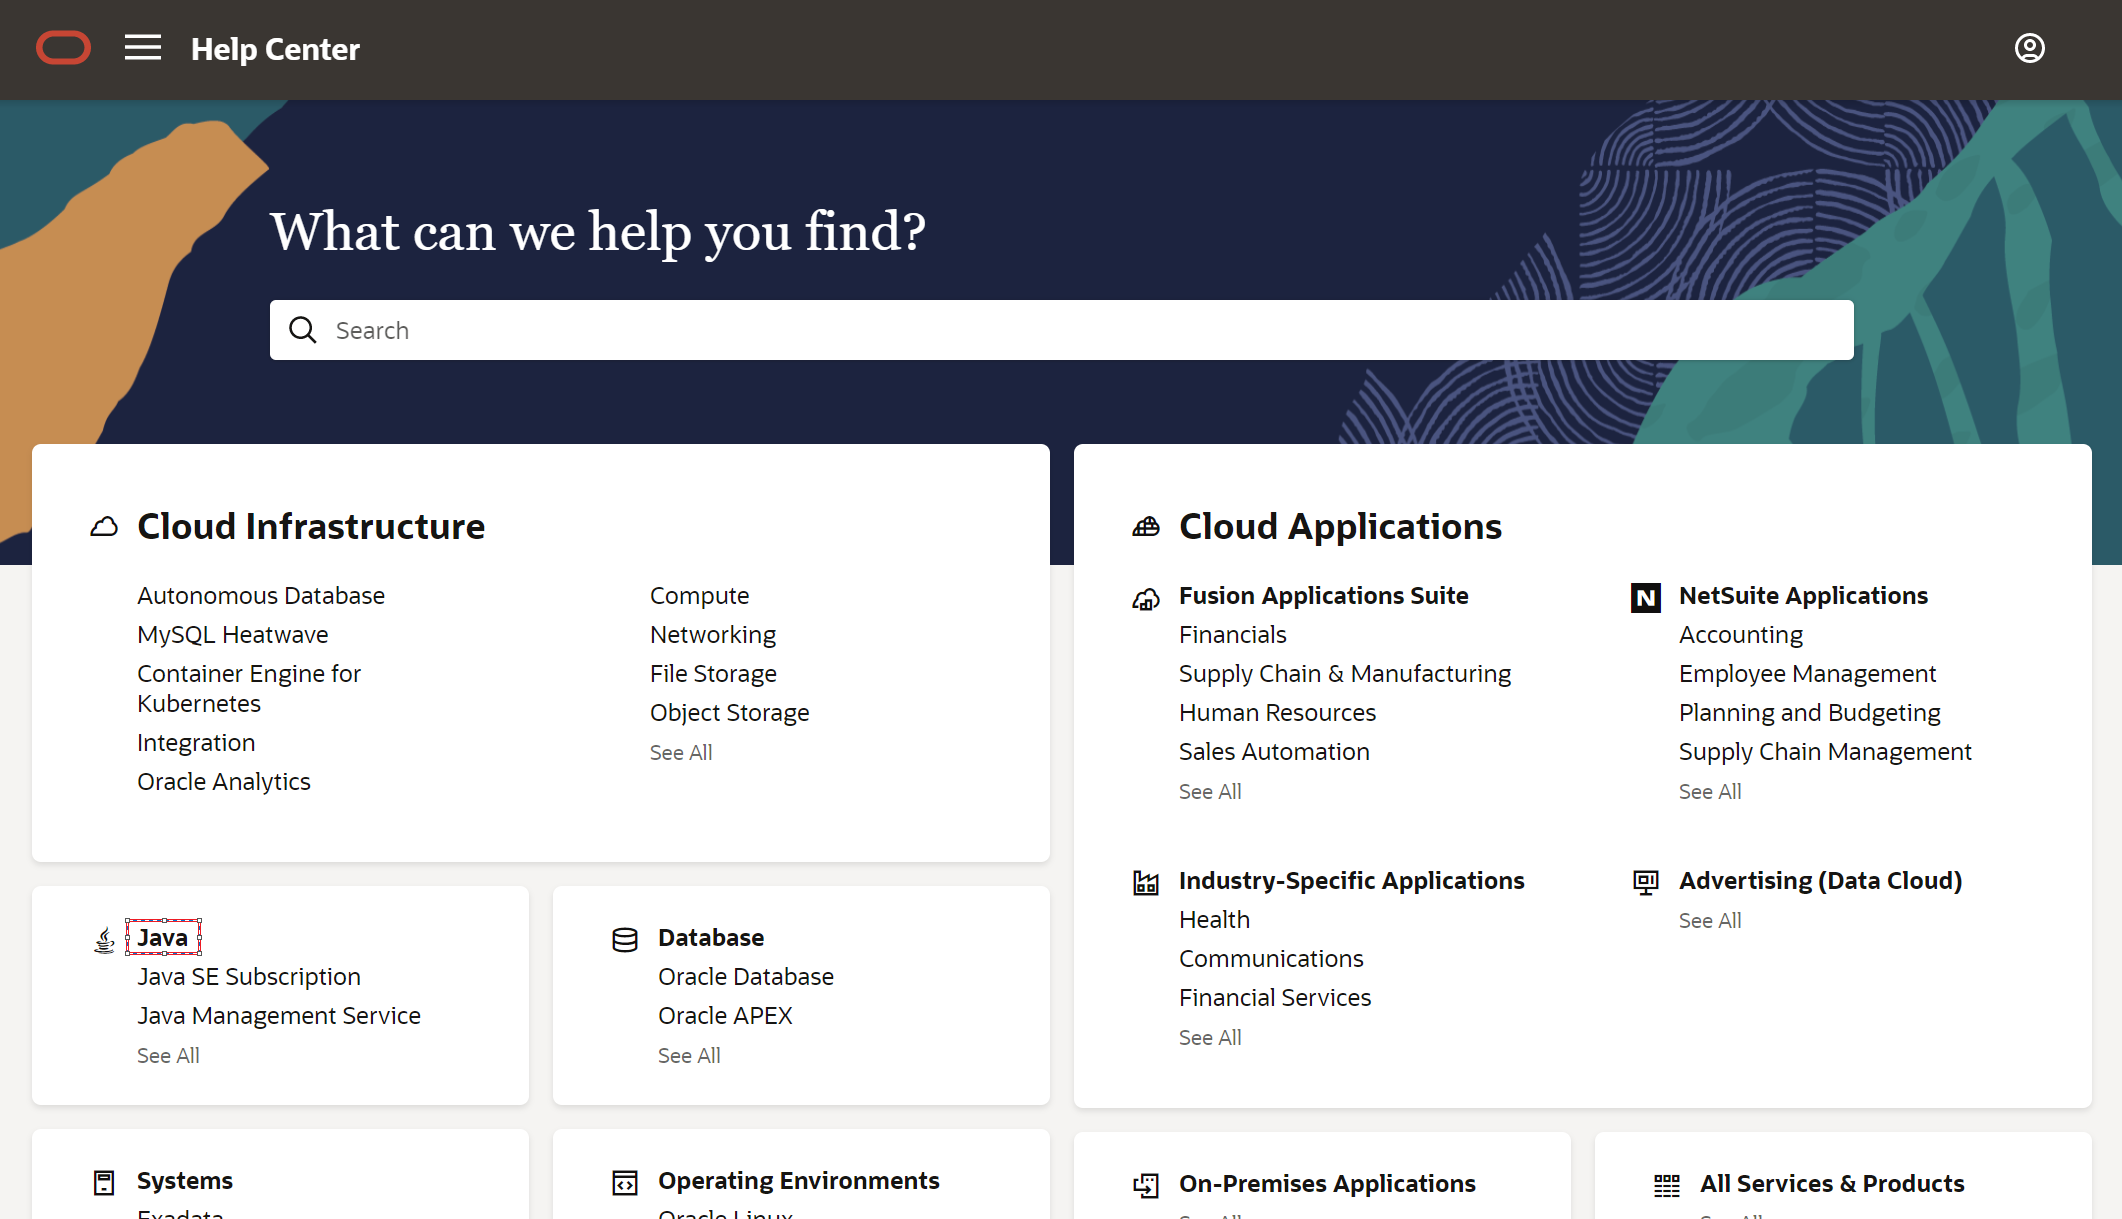Screen dimensions: 2122x1219
Task: Click the Operating Environments icon
Action: pos(625,1183)
